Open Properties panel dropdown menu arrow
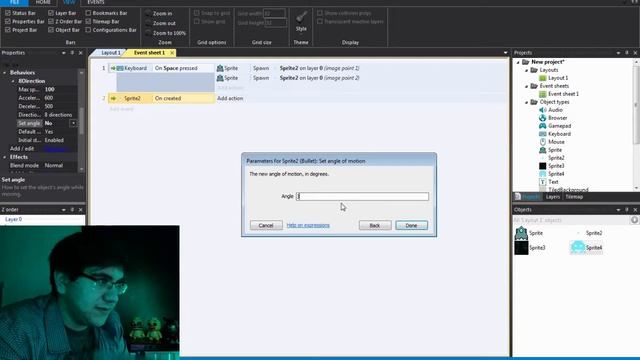The image size is (640, 360). 64,53
